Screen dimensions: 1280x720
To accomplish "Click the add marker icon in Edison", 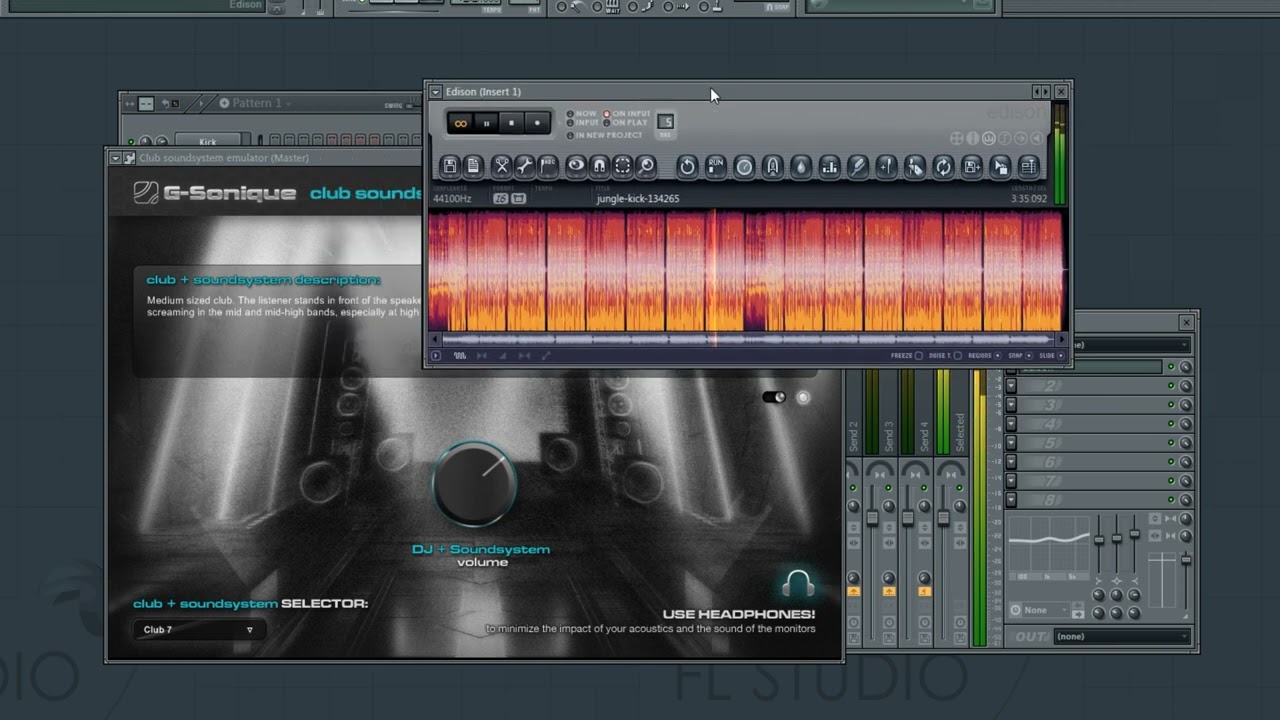I will 886,166.
